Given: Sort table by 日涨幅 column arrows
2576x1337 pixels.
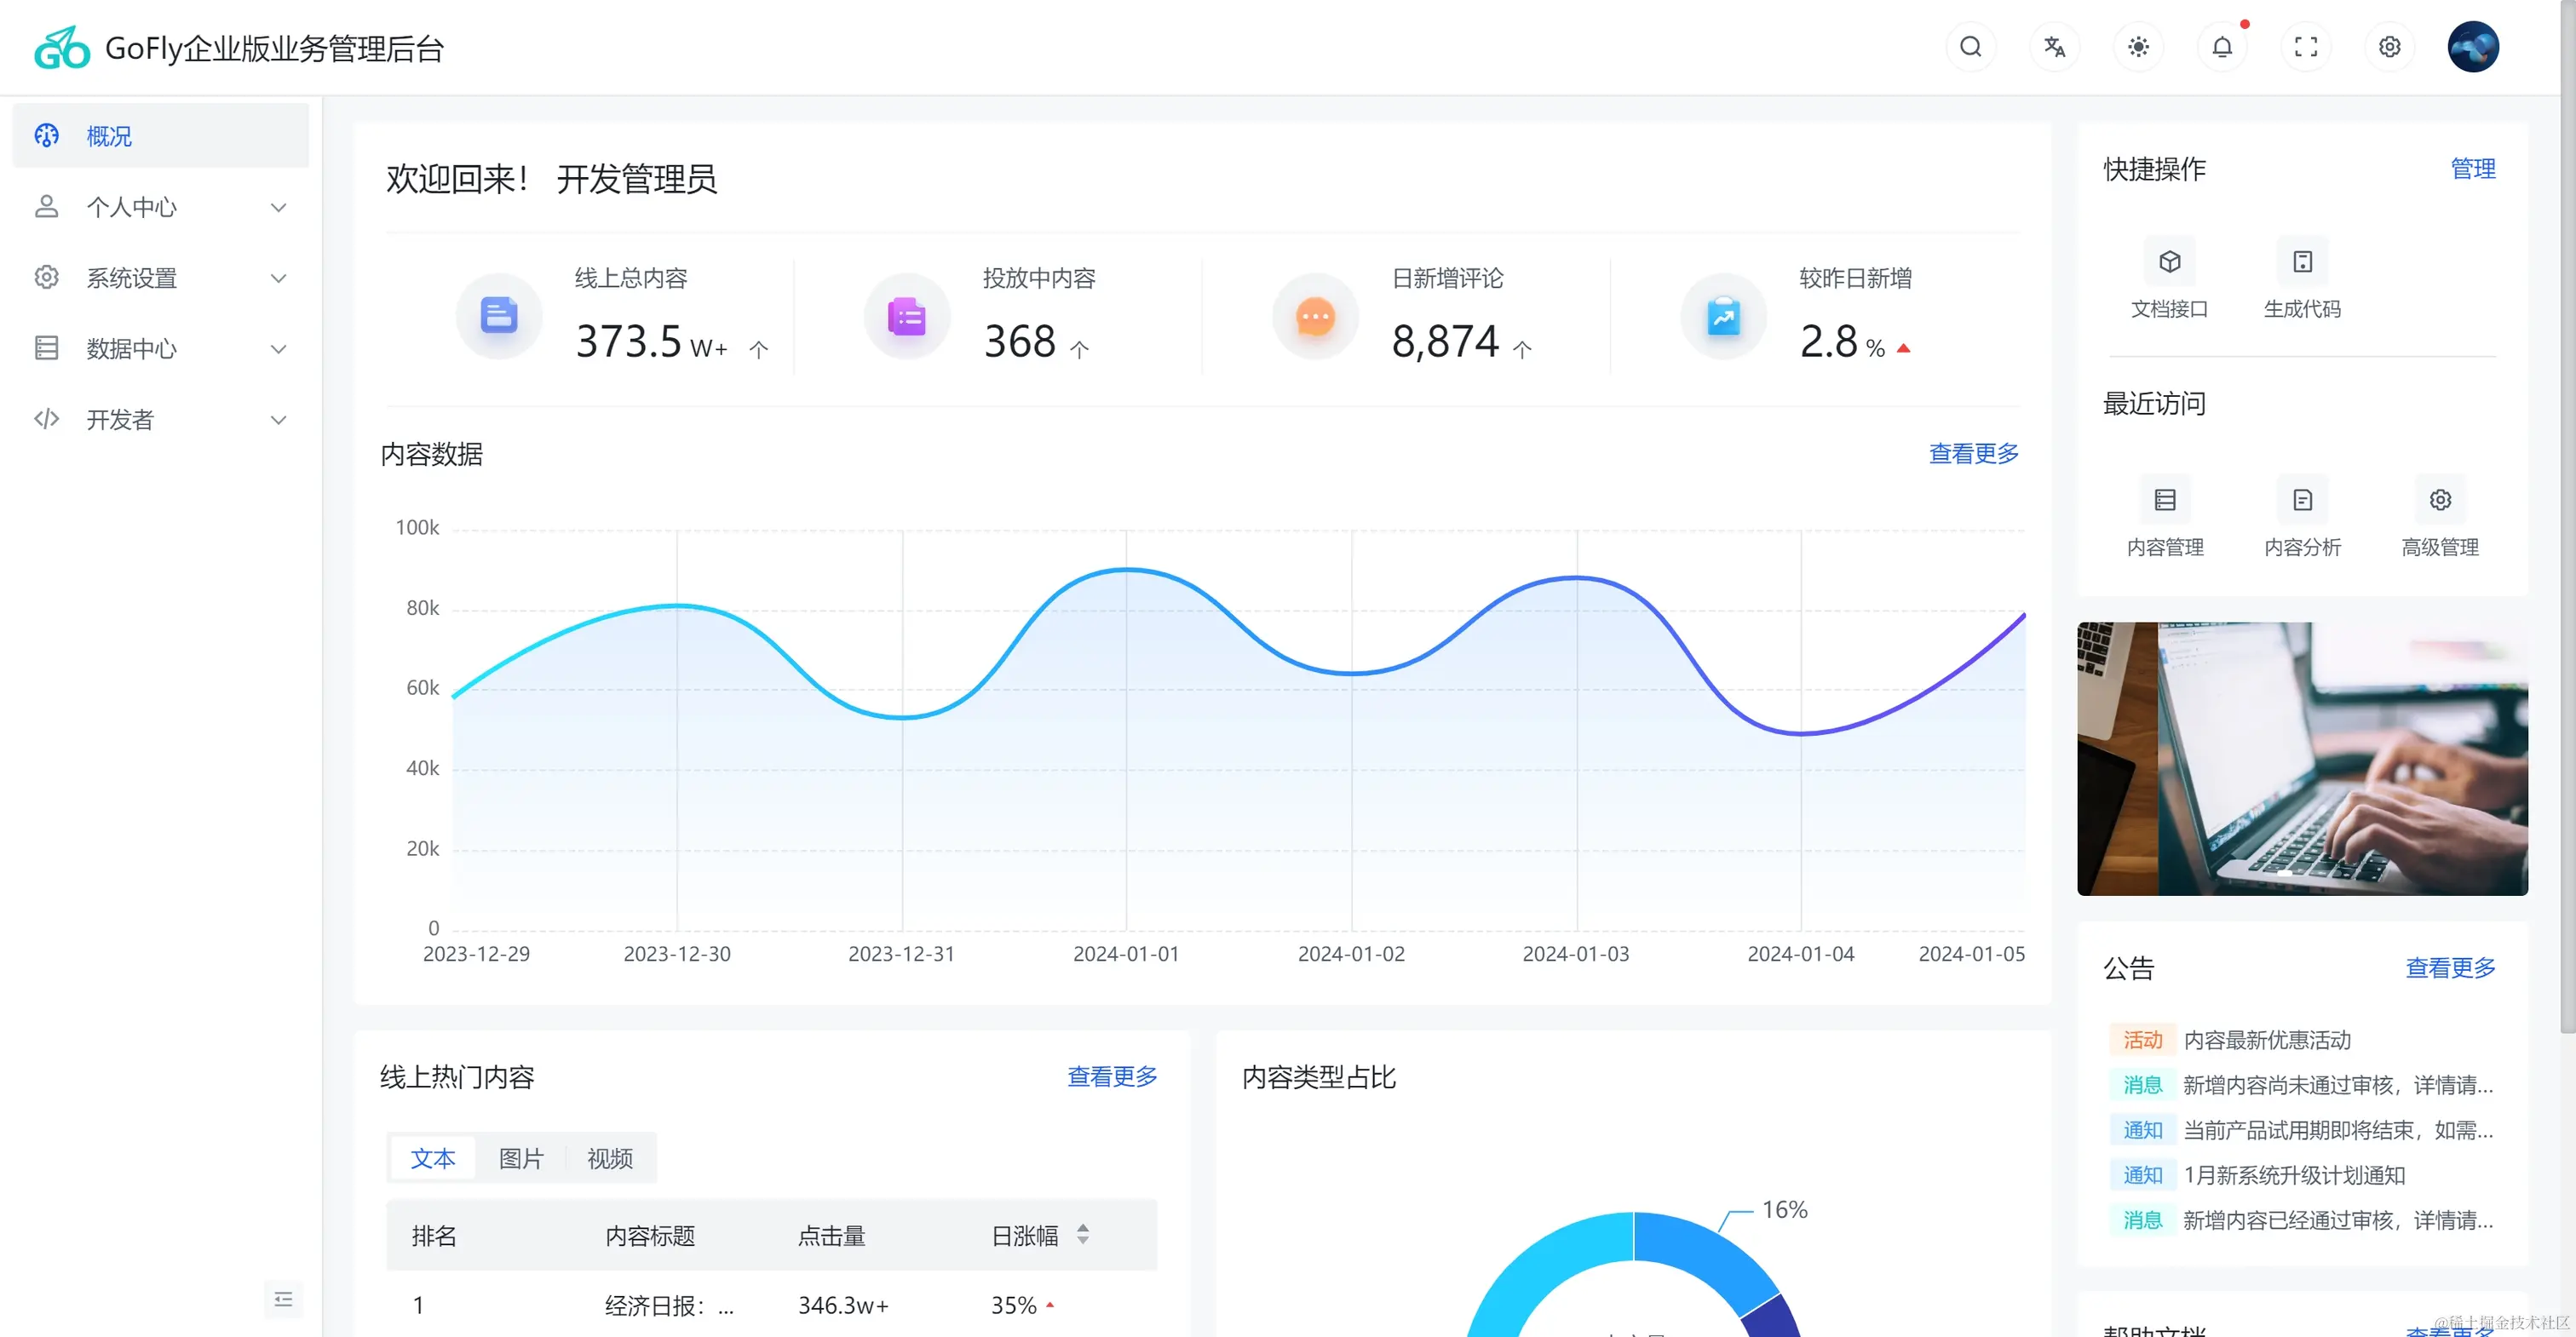Looking at the screenshot, I should click(x=1083, y=1235).
